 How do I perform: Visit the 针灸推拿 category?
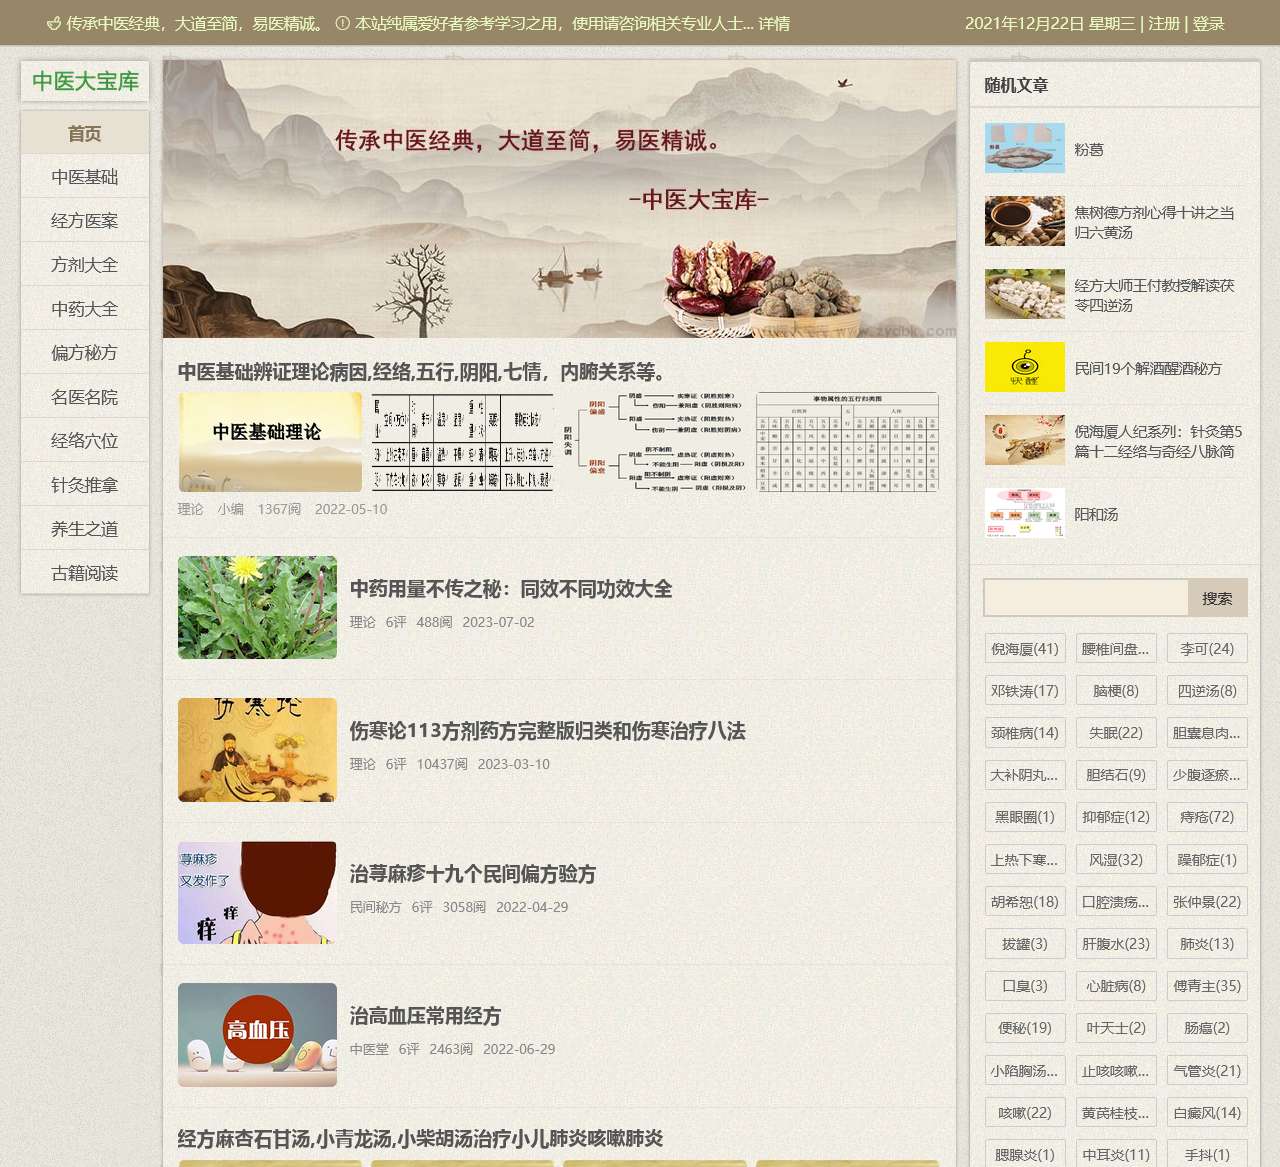point(84,485)
